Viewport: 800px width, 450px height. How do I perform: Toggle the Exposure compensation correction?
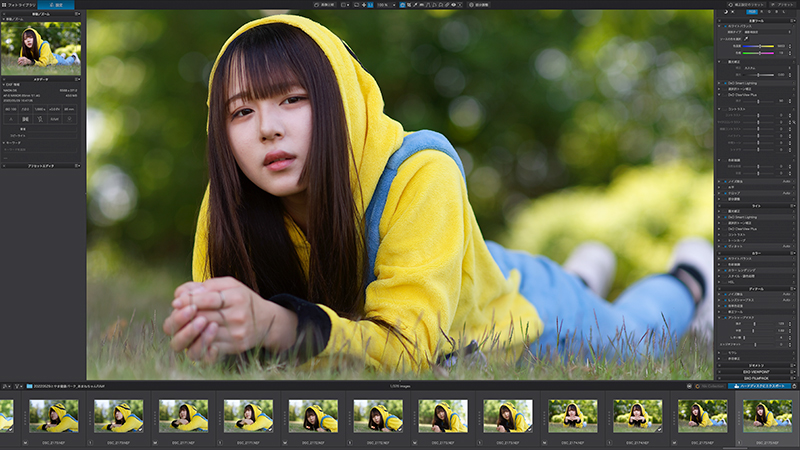pyautogui.click(x=724, y=62)
